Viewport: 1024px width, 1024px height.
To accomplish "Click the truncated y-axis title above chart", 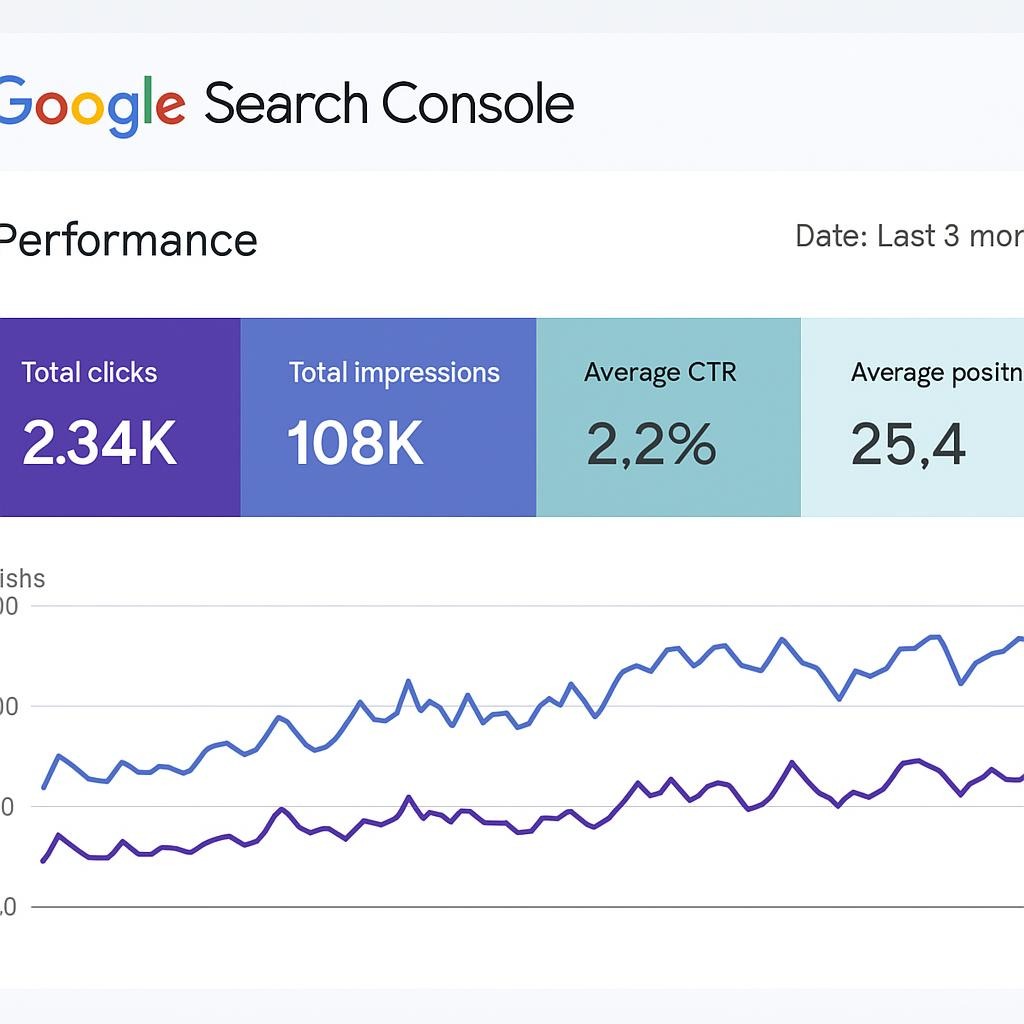I will pyautogui.click(x=22, y=578).
